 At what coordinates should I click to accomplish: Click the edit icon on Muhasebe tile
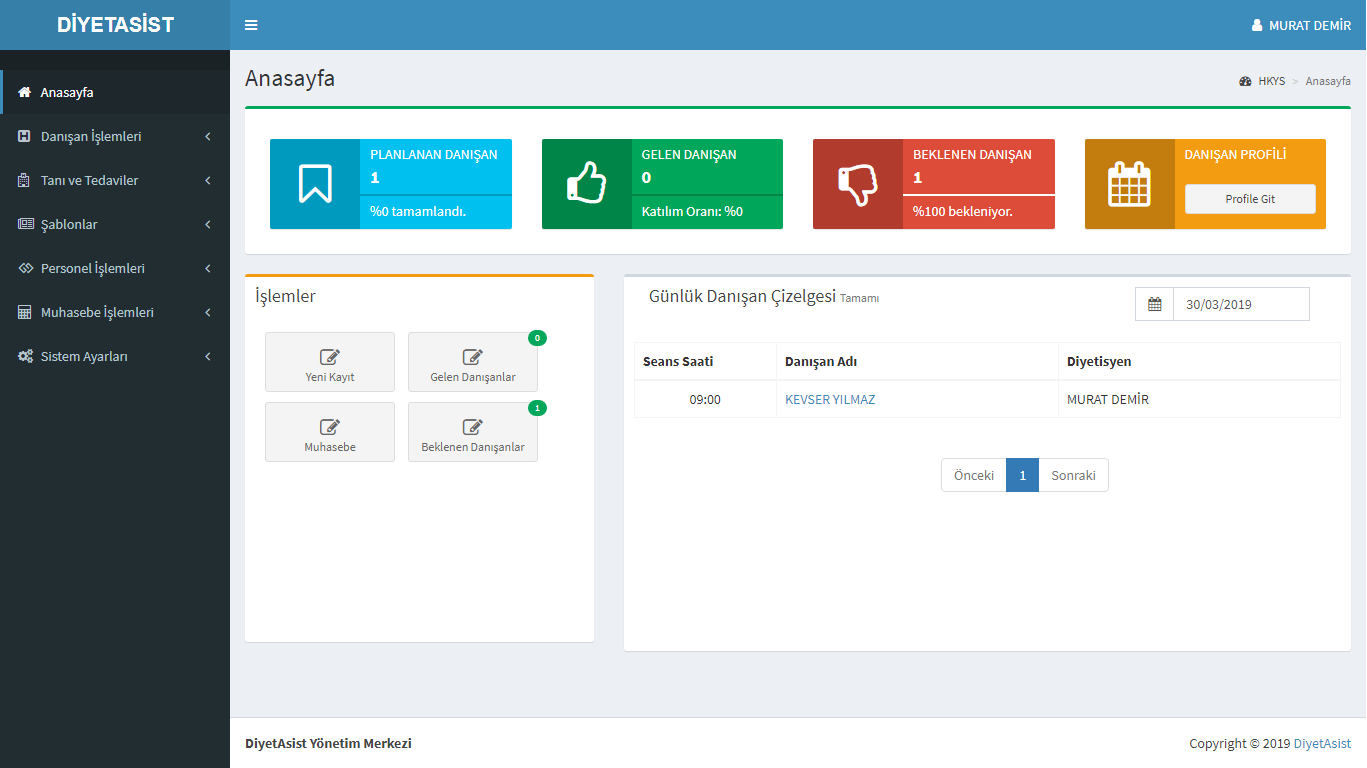point(330,427)
